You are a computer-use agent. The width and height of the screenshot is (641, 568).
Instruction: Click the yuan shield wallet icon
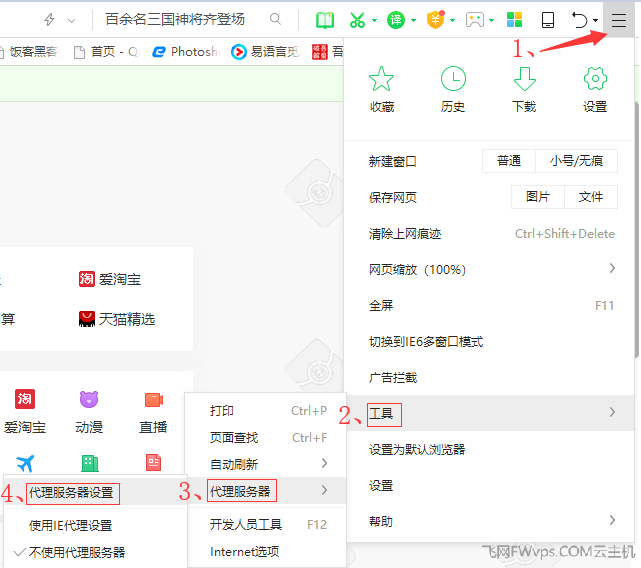click(x=435, y=20)
